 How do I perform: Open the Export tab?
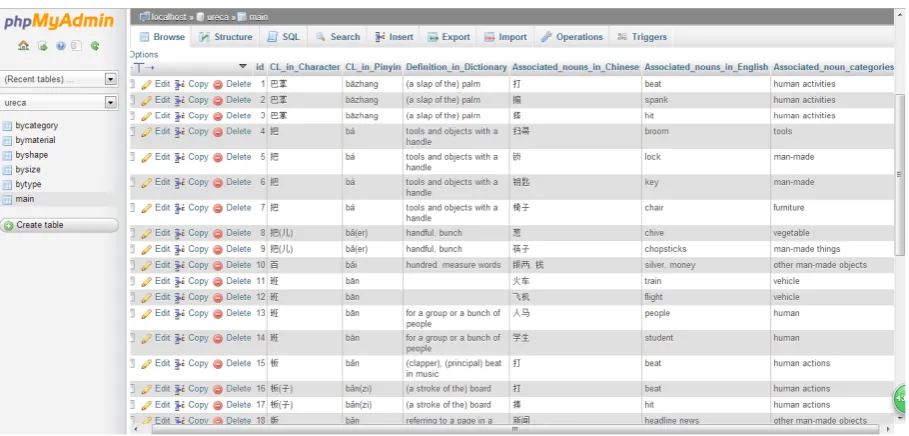(449, 37)
